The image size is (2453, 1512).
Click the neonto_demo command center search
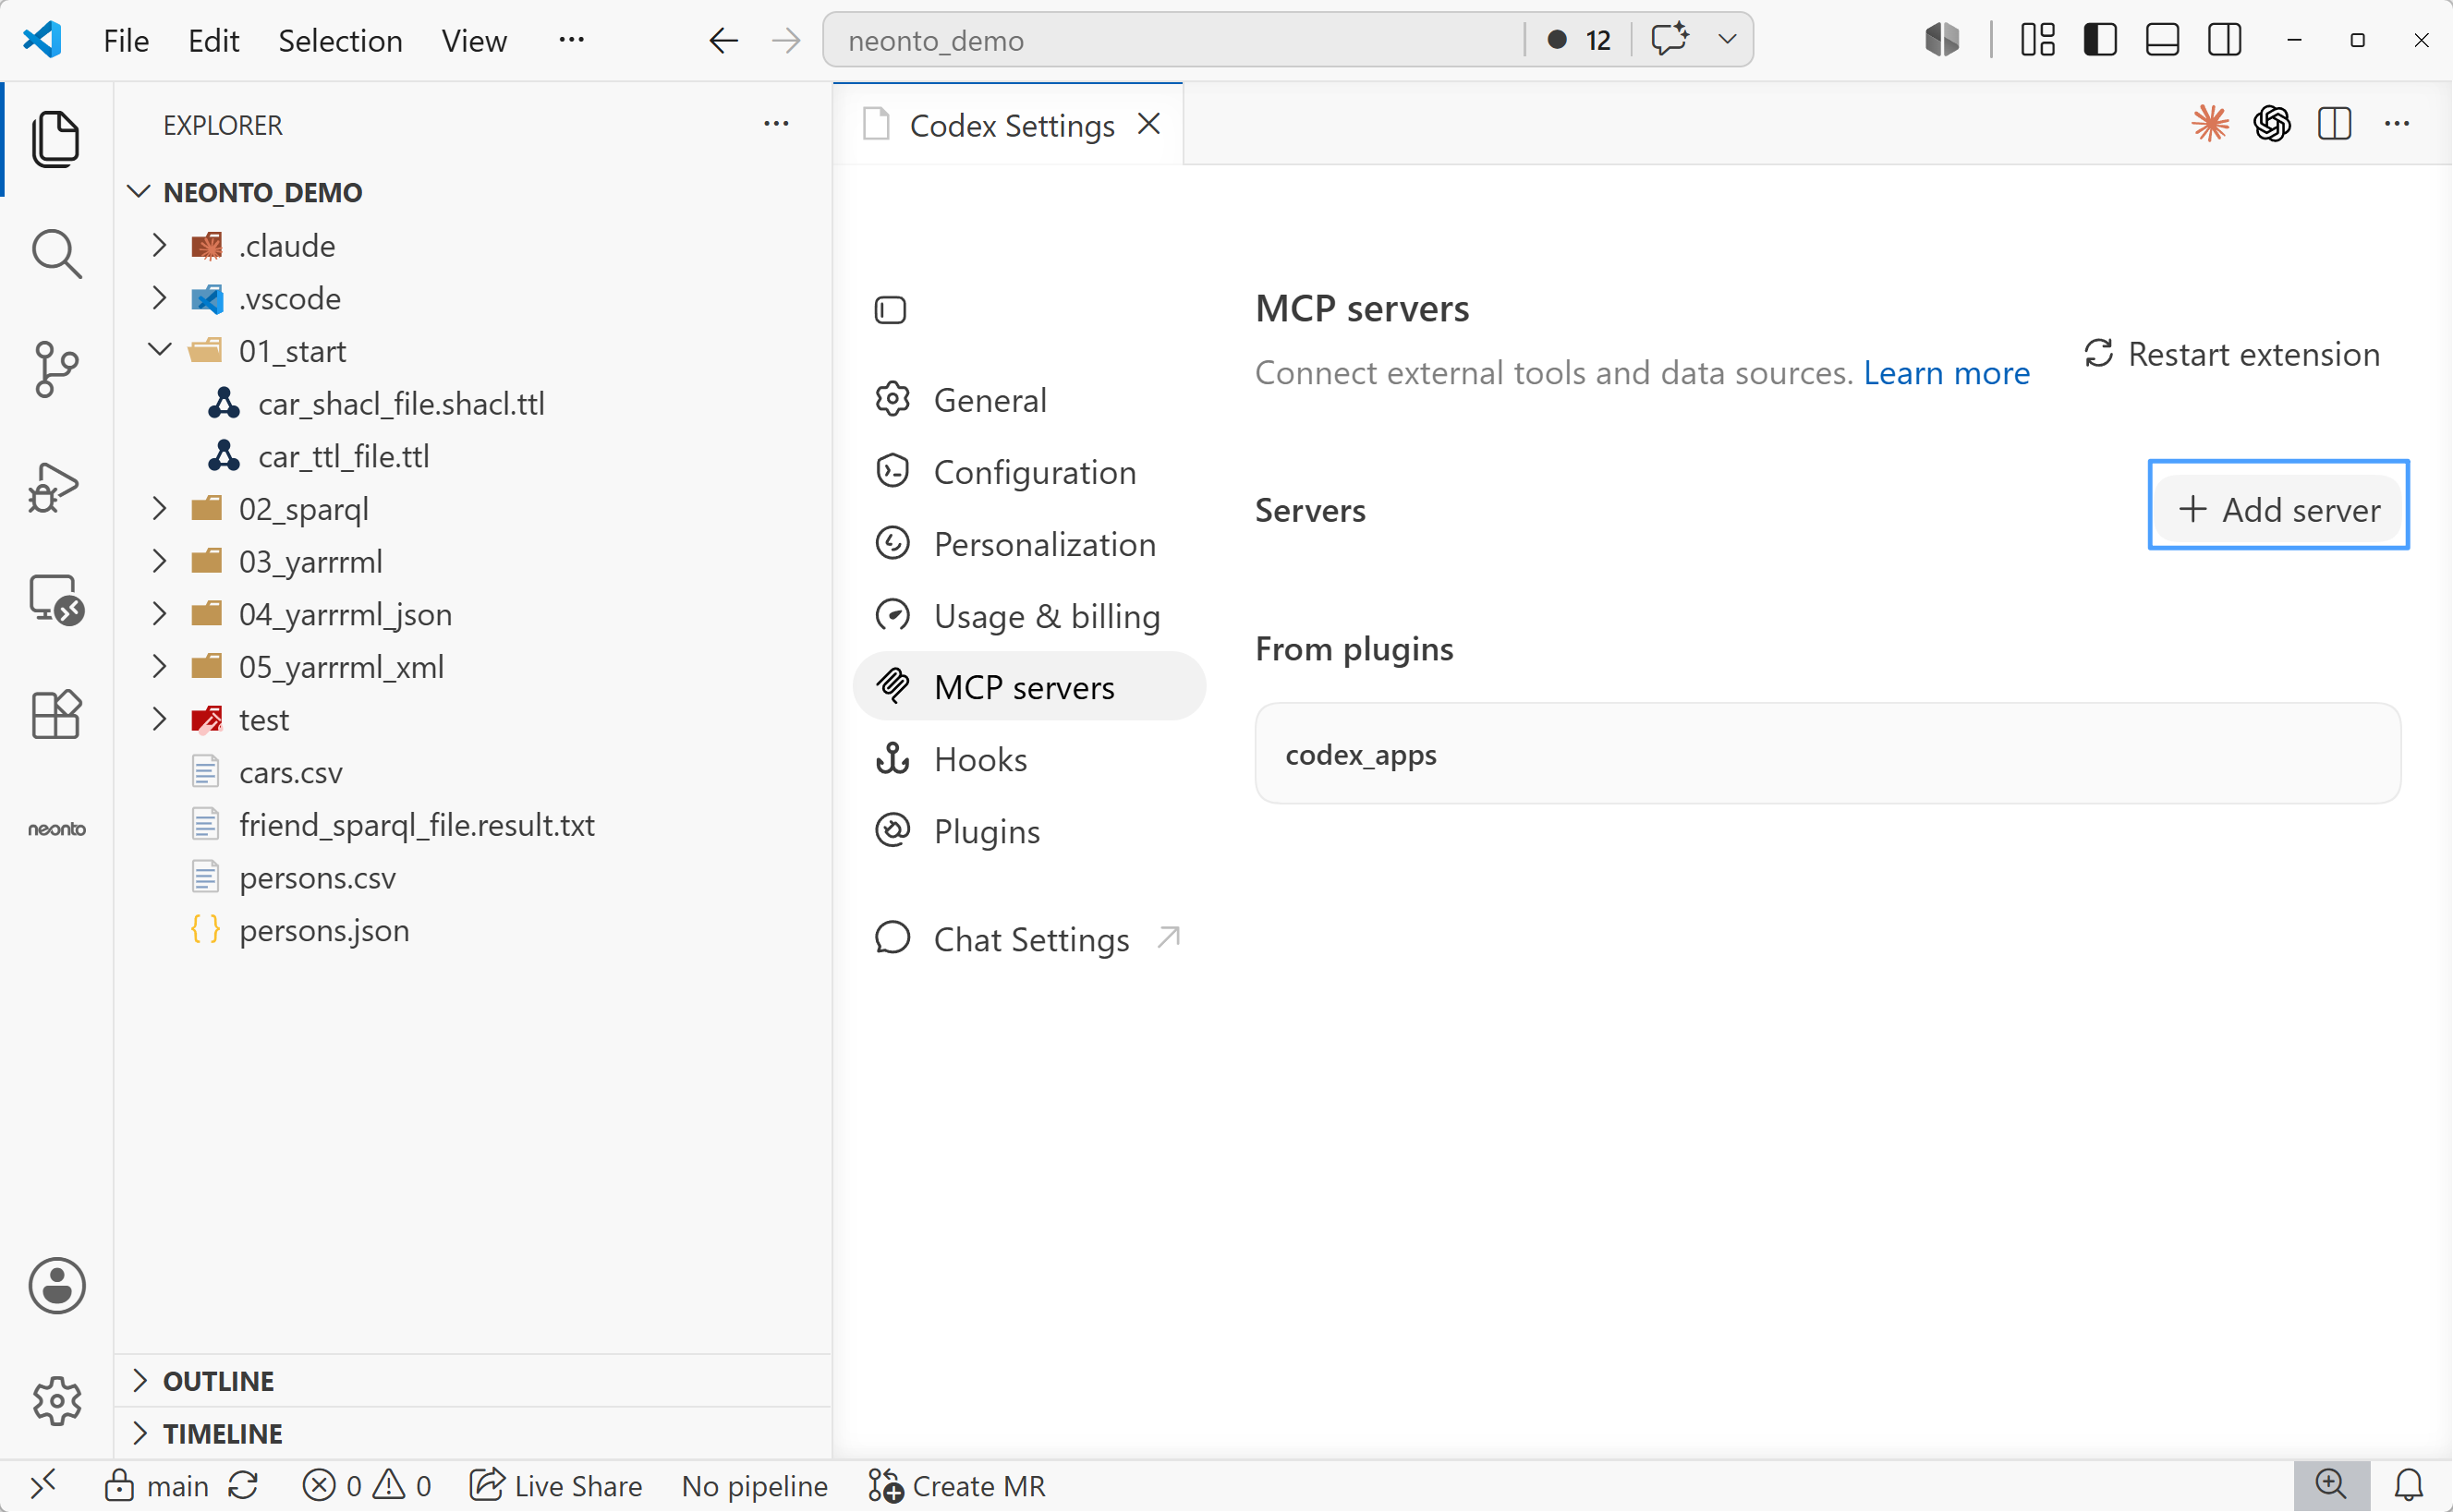pos(1175,40)
